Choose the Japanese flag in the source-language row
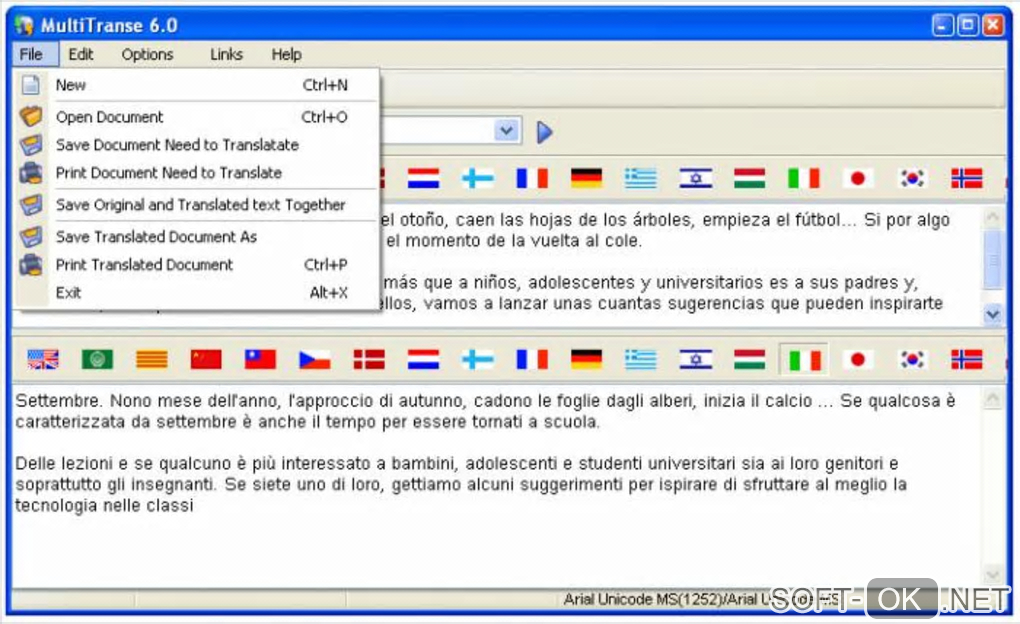 point(858,178)
